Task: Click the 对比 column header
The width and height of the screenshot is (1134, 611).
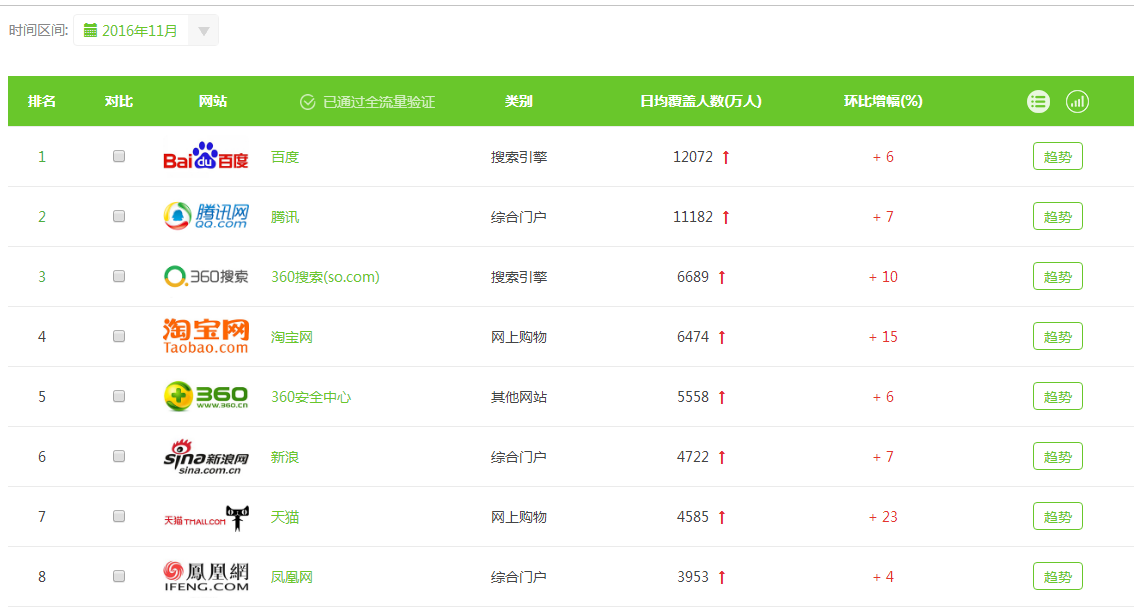Action: click(119, 101)
